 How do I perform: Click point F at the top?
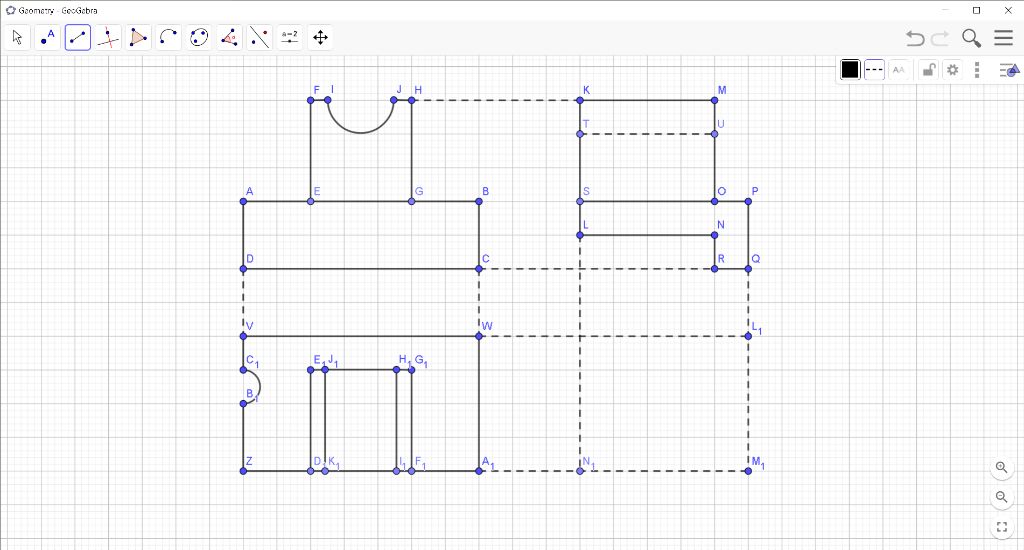(x=311, y=100)
